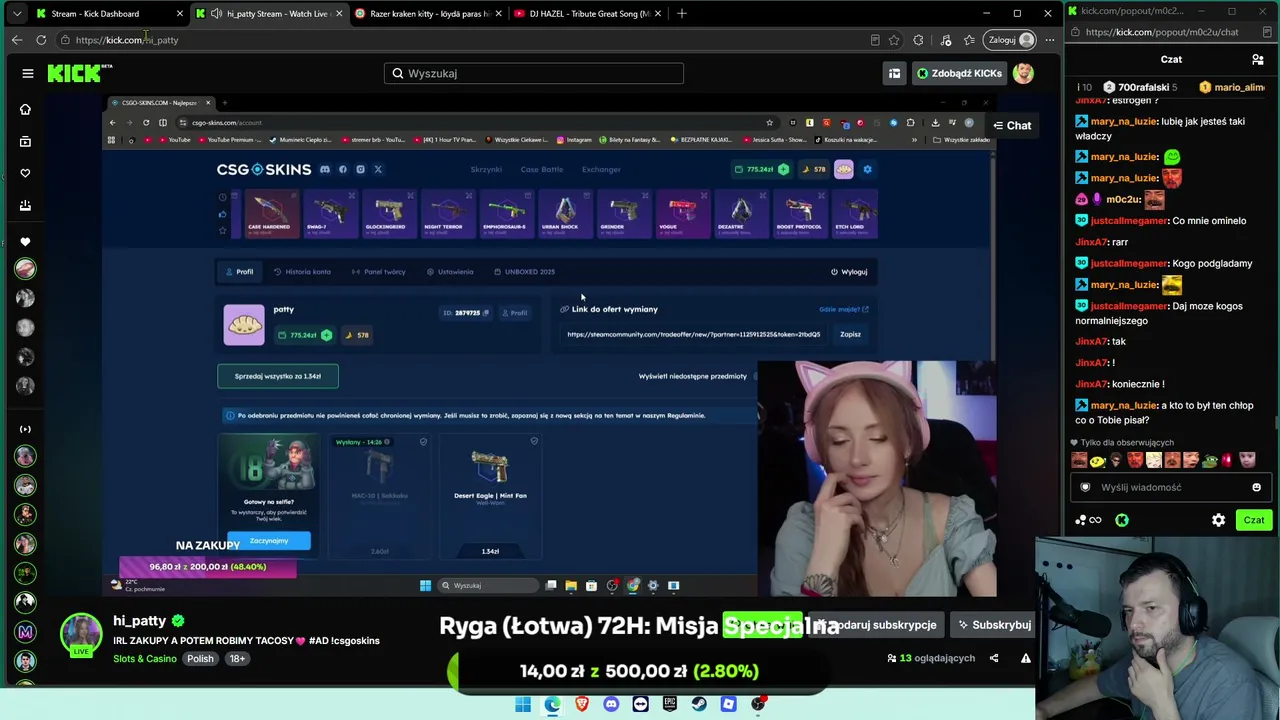Open the Slots & Casino category link
The width and height of the screenshot is (1280, 720).
[x=145, y=659]
